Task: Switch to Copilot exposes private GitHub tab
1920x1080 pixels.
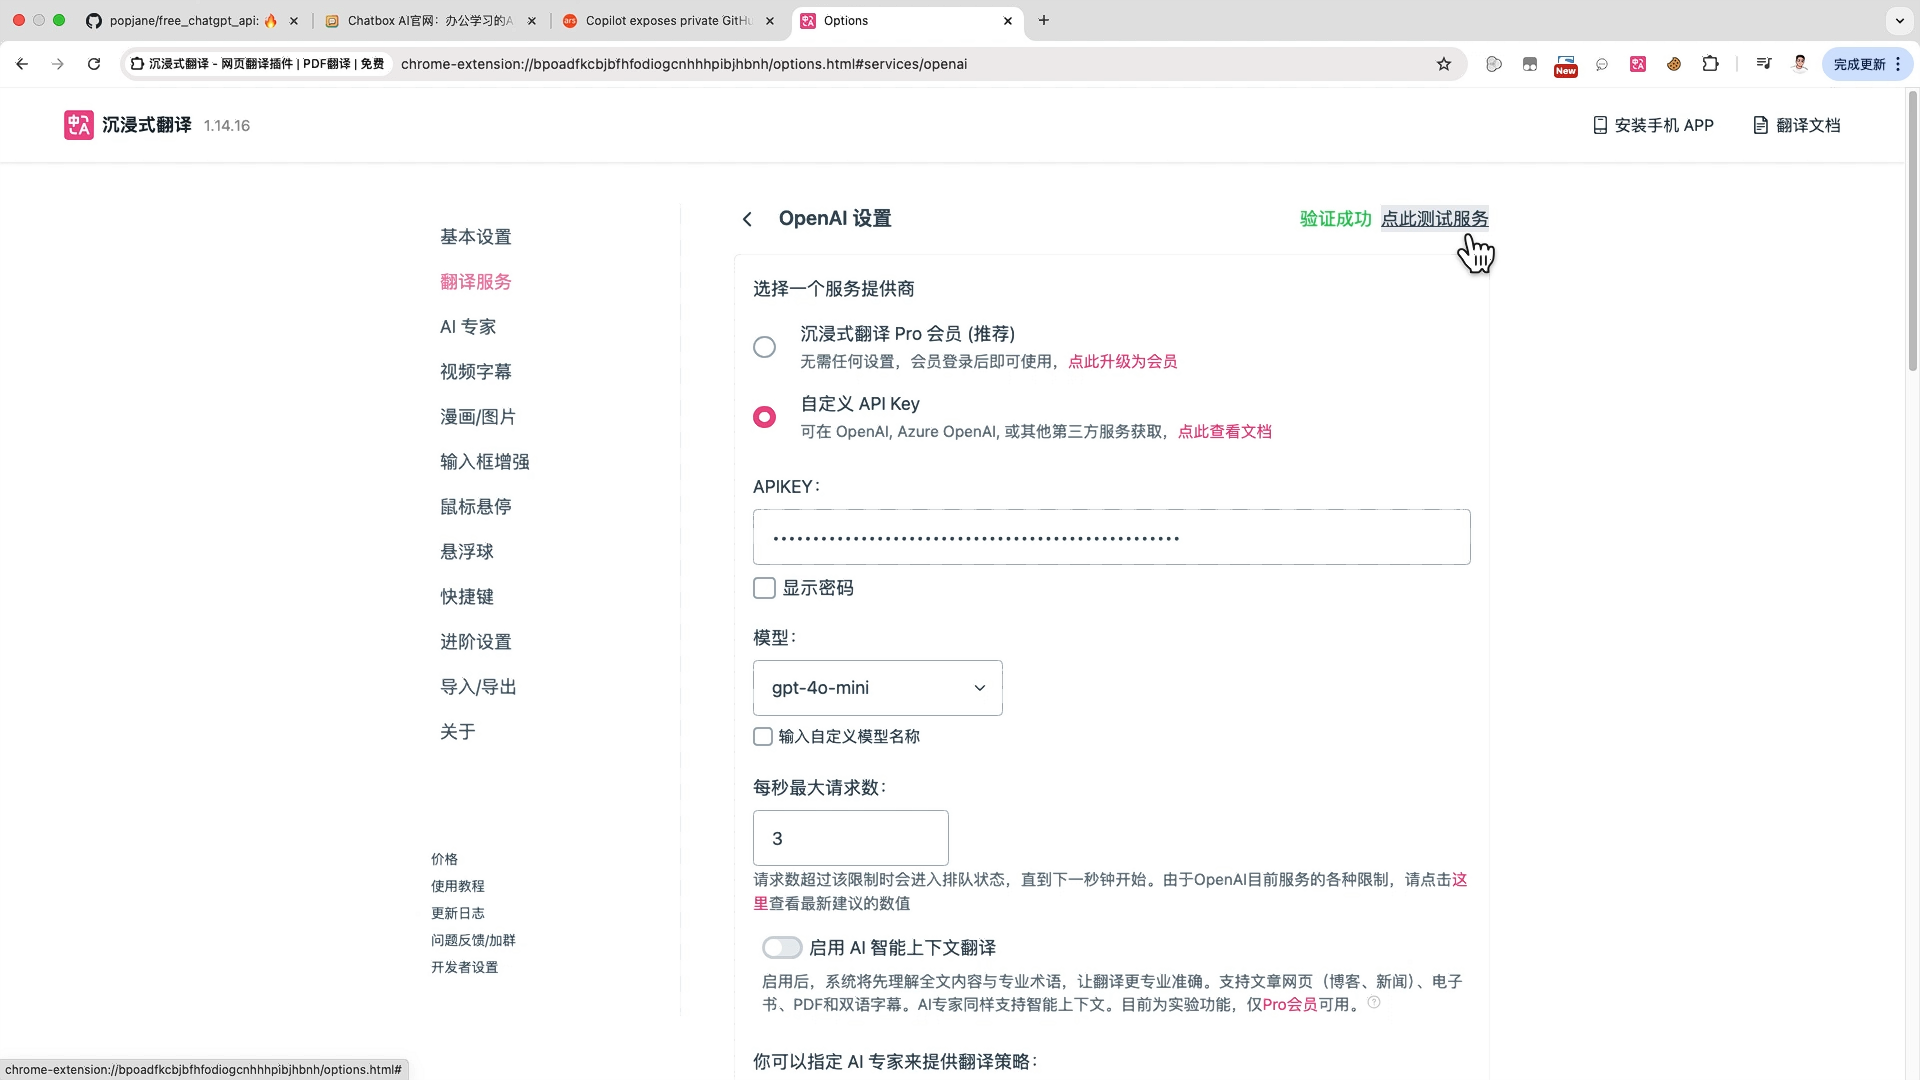Action: (x=668, y=20)
